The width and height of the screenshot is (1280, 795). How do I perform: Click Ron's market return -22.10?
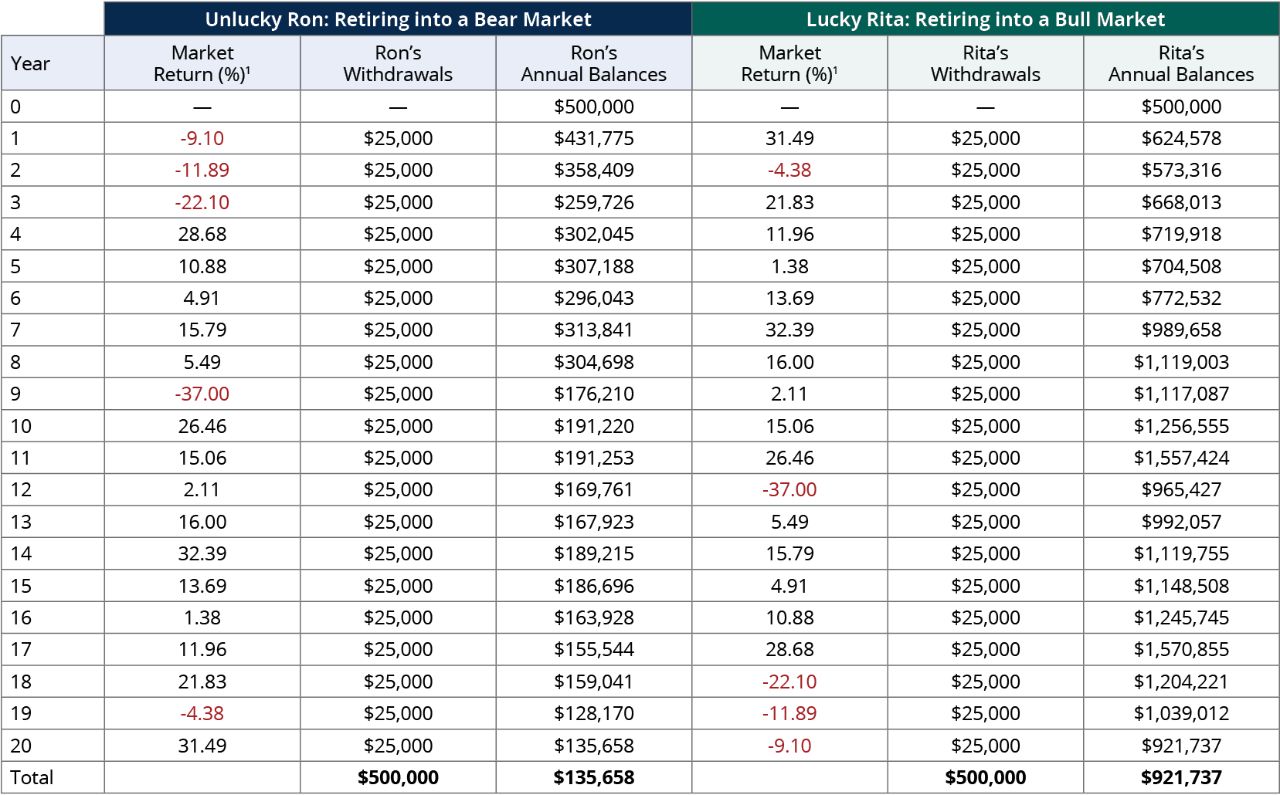[202, 202]
